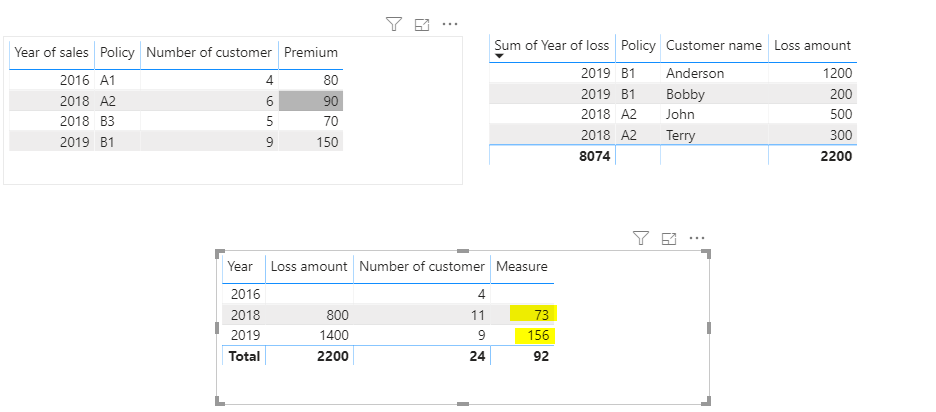Screen dimensions: 936x412
Task: Select the highlighted Premium cell 90
Action: pyautogui.click(x=310, y=101)
